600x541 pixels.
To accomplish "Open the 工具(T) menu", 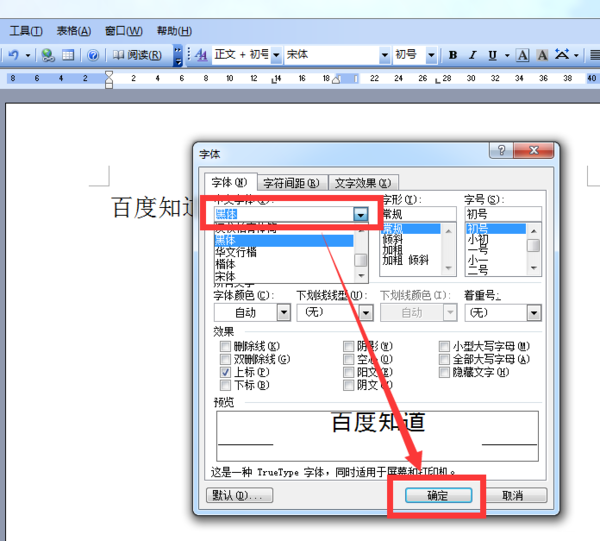I will pos(26,31).
